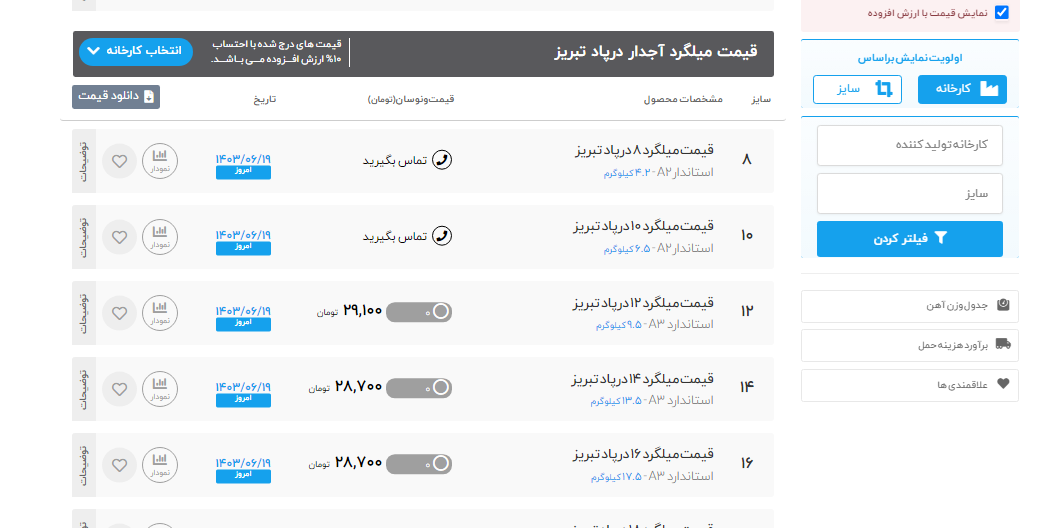The width and height of the screenshot is (1044, 528).
Task: Click the phone icon in rebar 8 row
Action: [441, 160]
